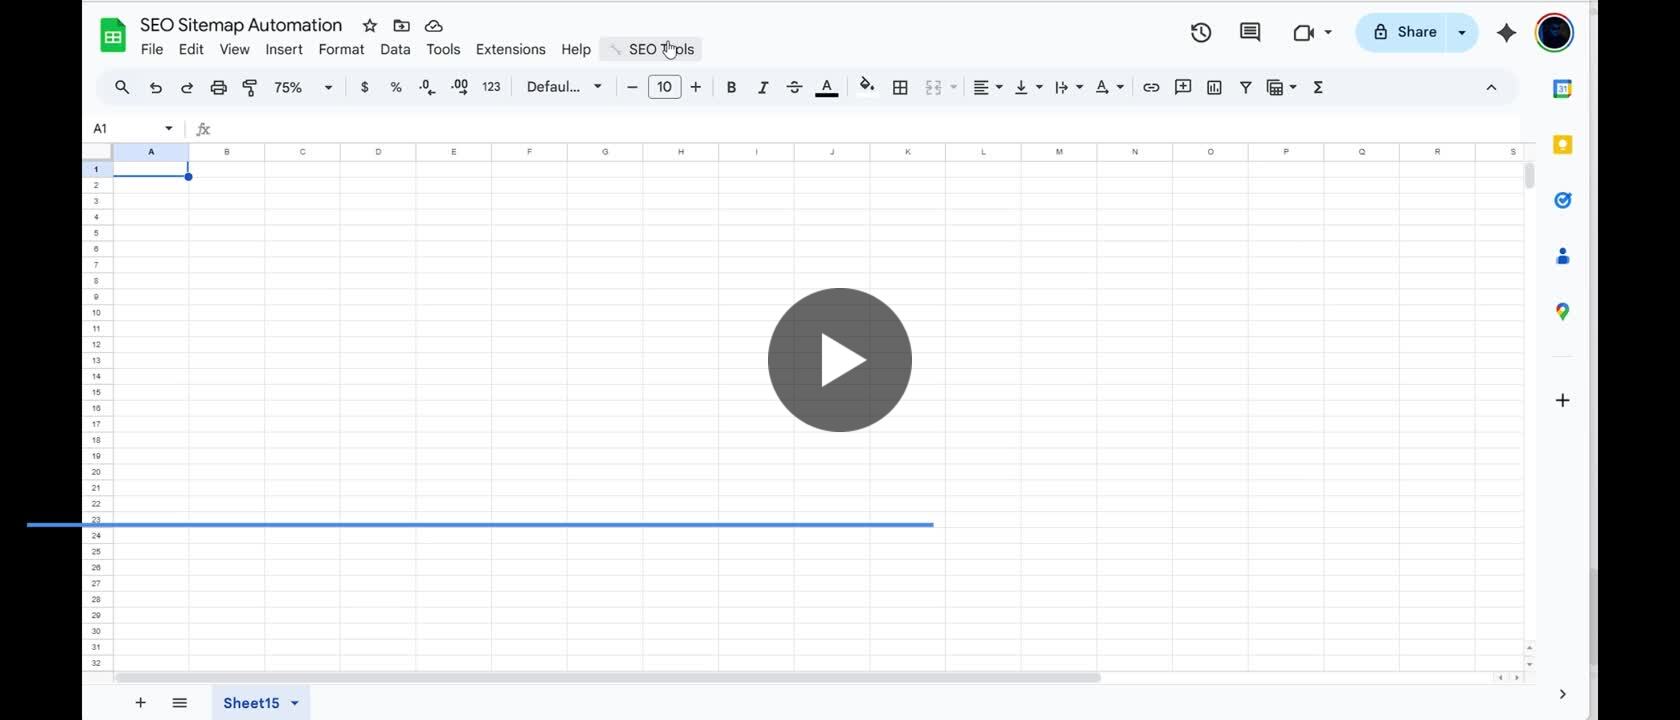
Task: Insert a chart
Action: coord(1214,87)
